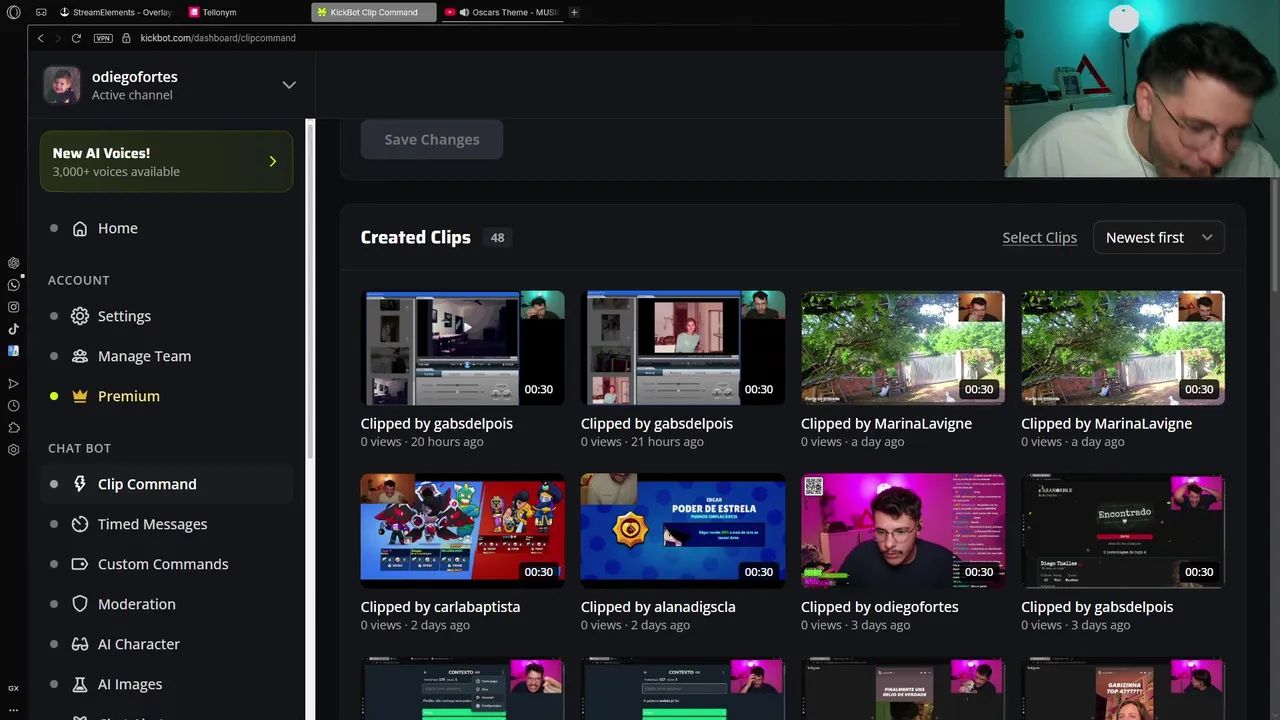Play alanadigscla Poder de Estrela clip
This screenshot has height=720, width=1280.
(683, 531)
